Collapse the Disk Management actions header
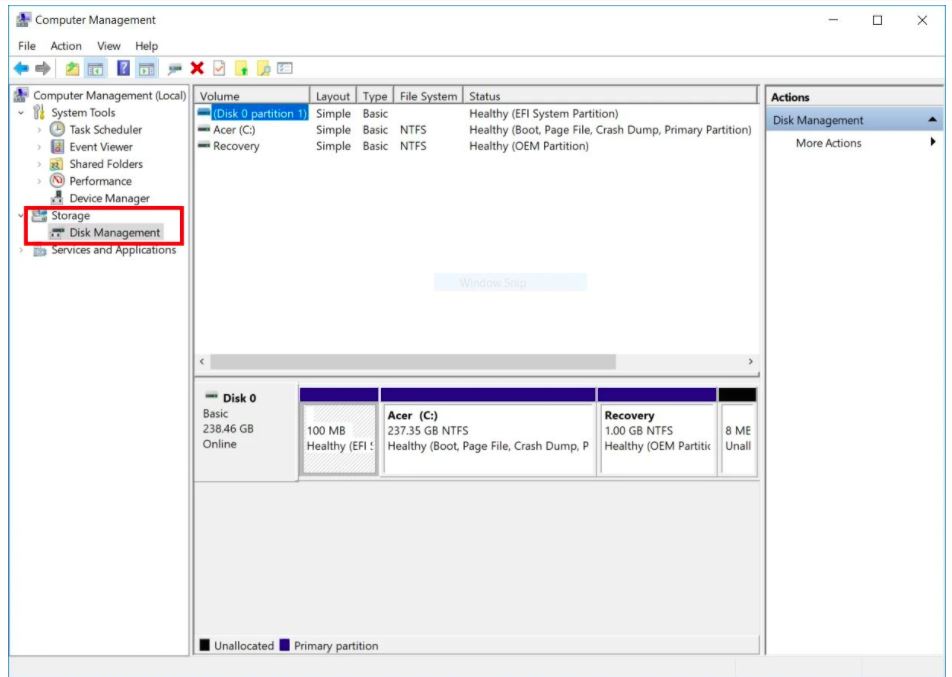 [x=933, y=120]
